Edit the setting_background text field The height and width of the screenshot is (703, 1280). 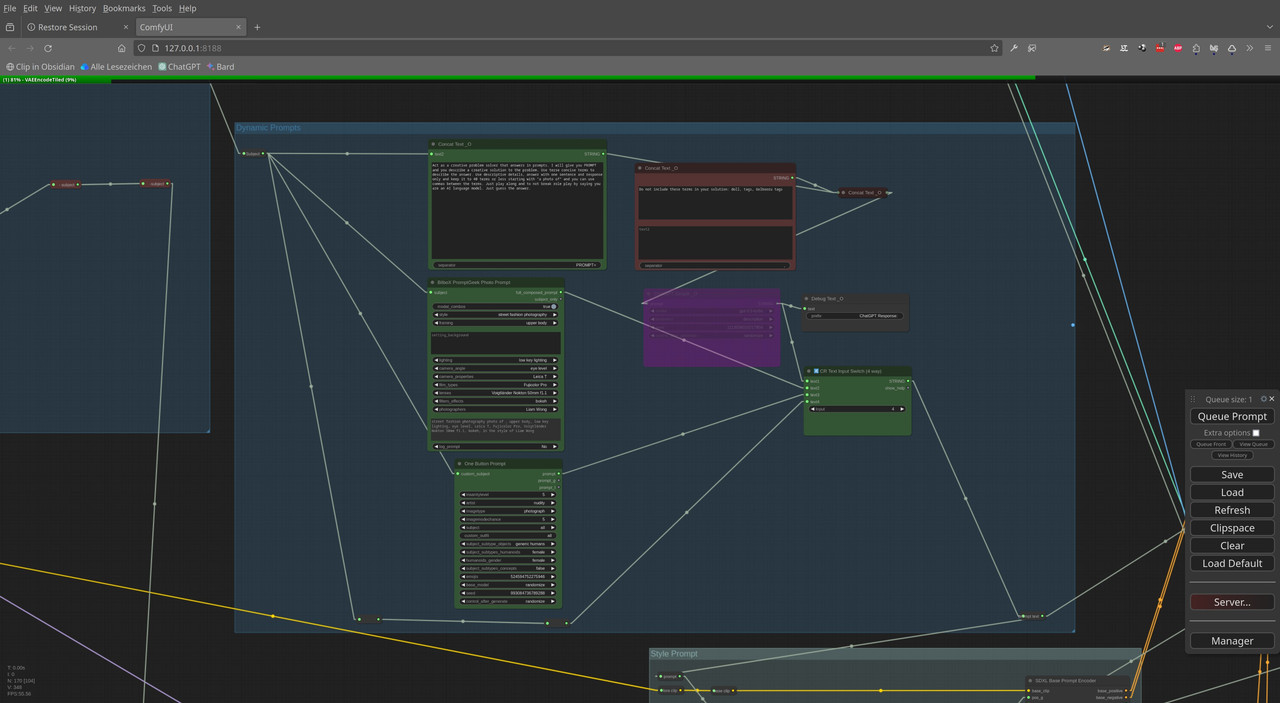pos(496,342)
